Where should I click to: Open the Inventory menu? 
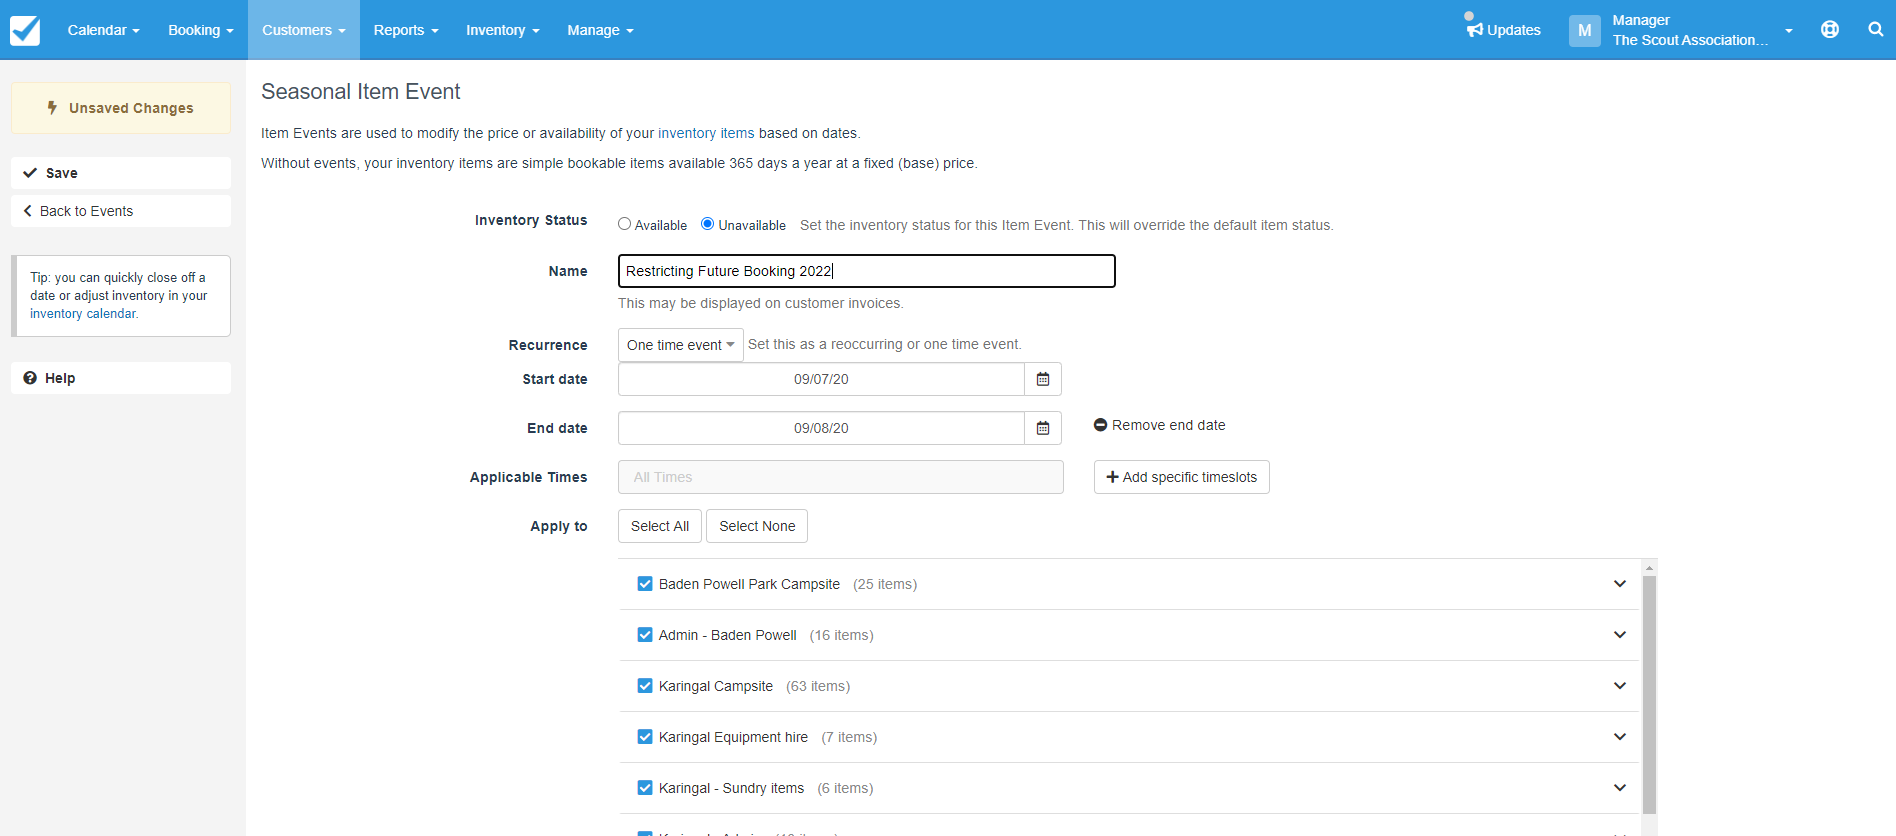point(502,30)
